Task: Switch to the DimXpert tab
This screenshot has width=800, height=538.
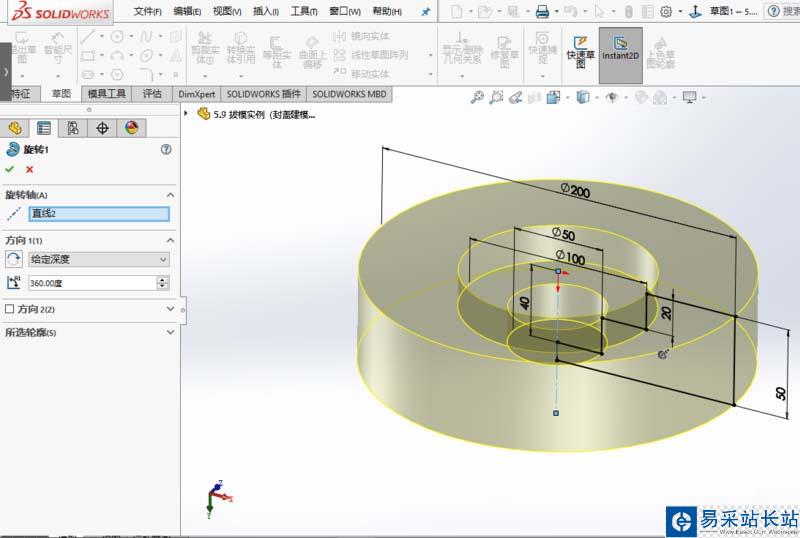Action: tap(196, 94)
